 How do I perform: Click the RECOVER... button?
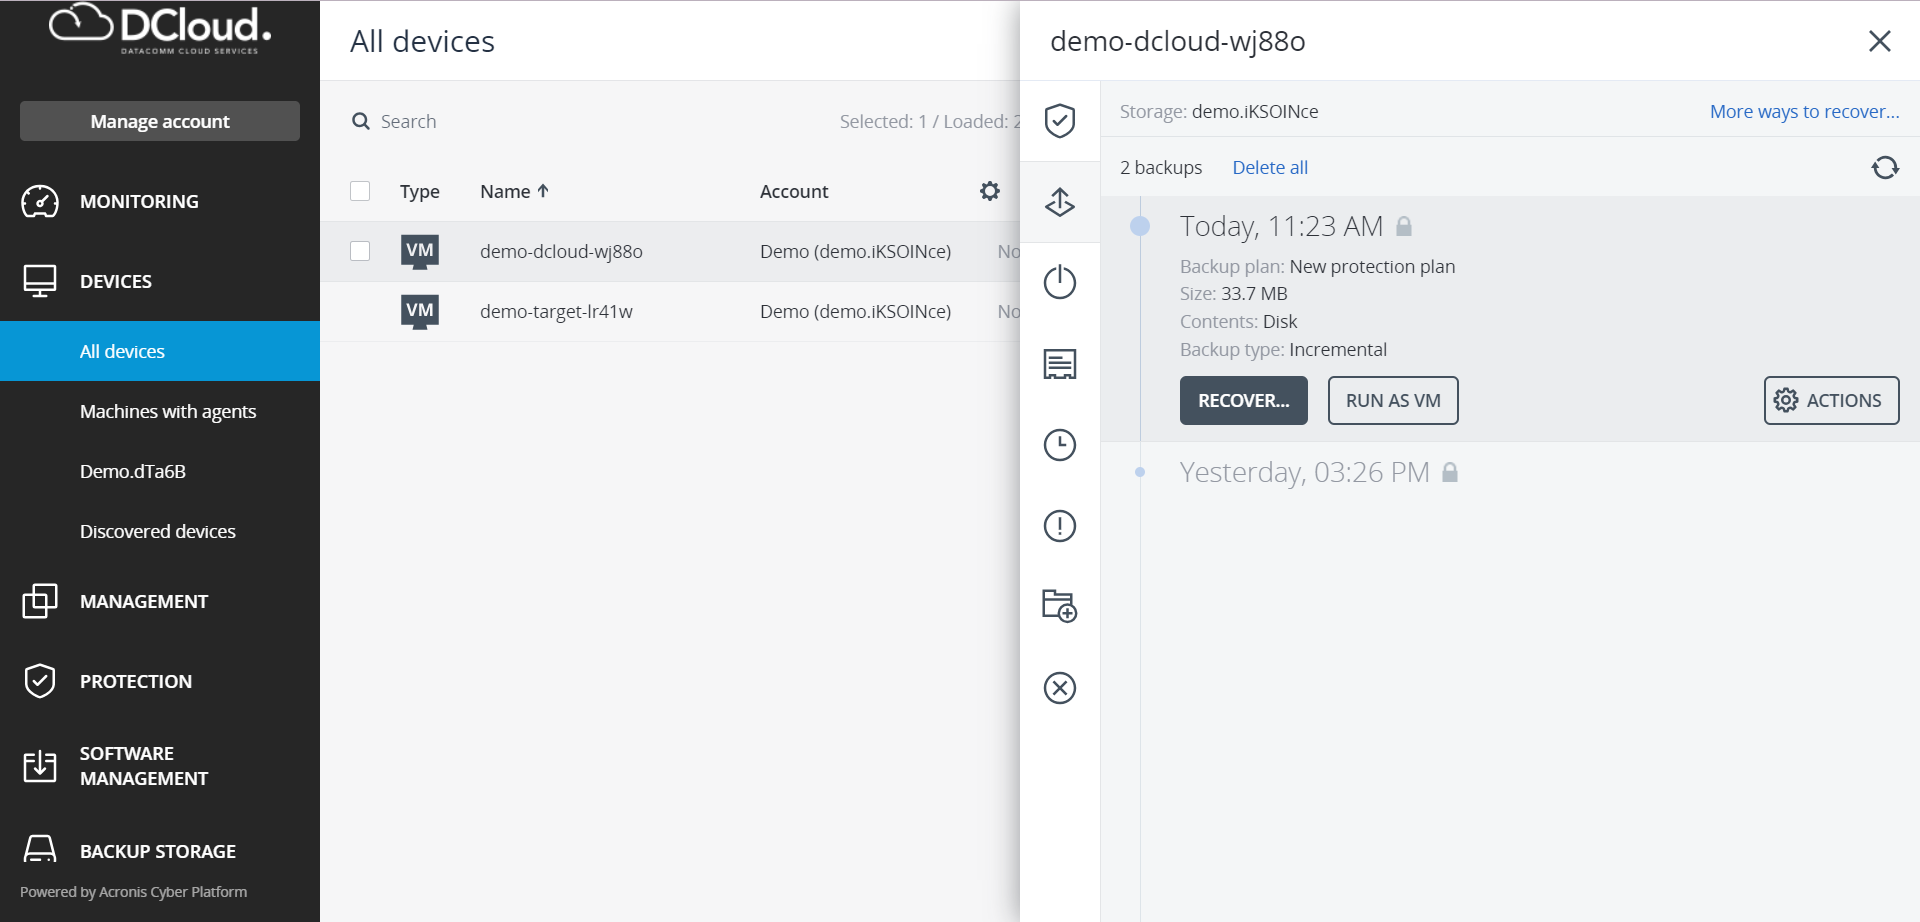(x=1243, y=401)
